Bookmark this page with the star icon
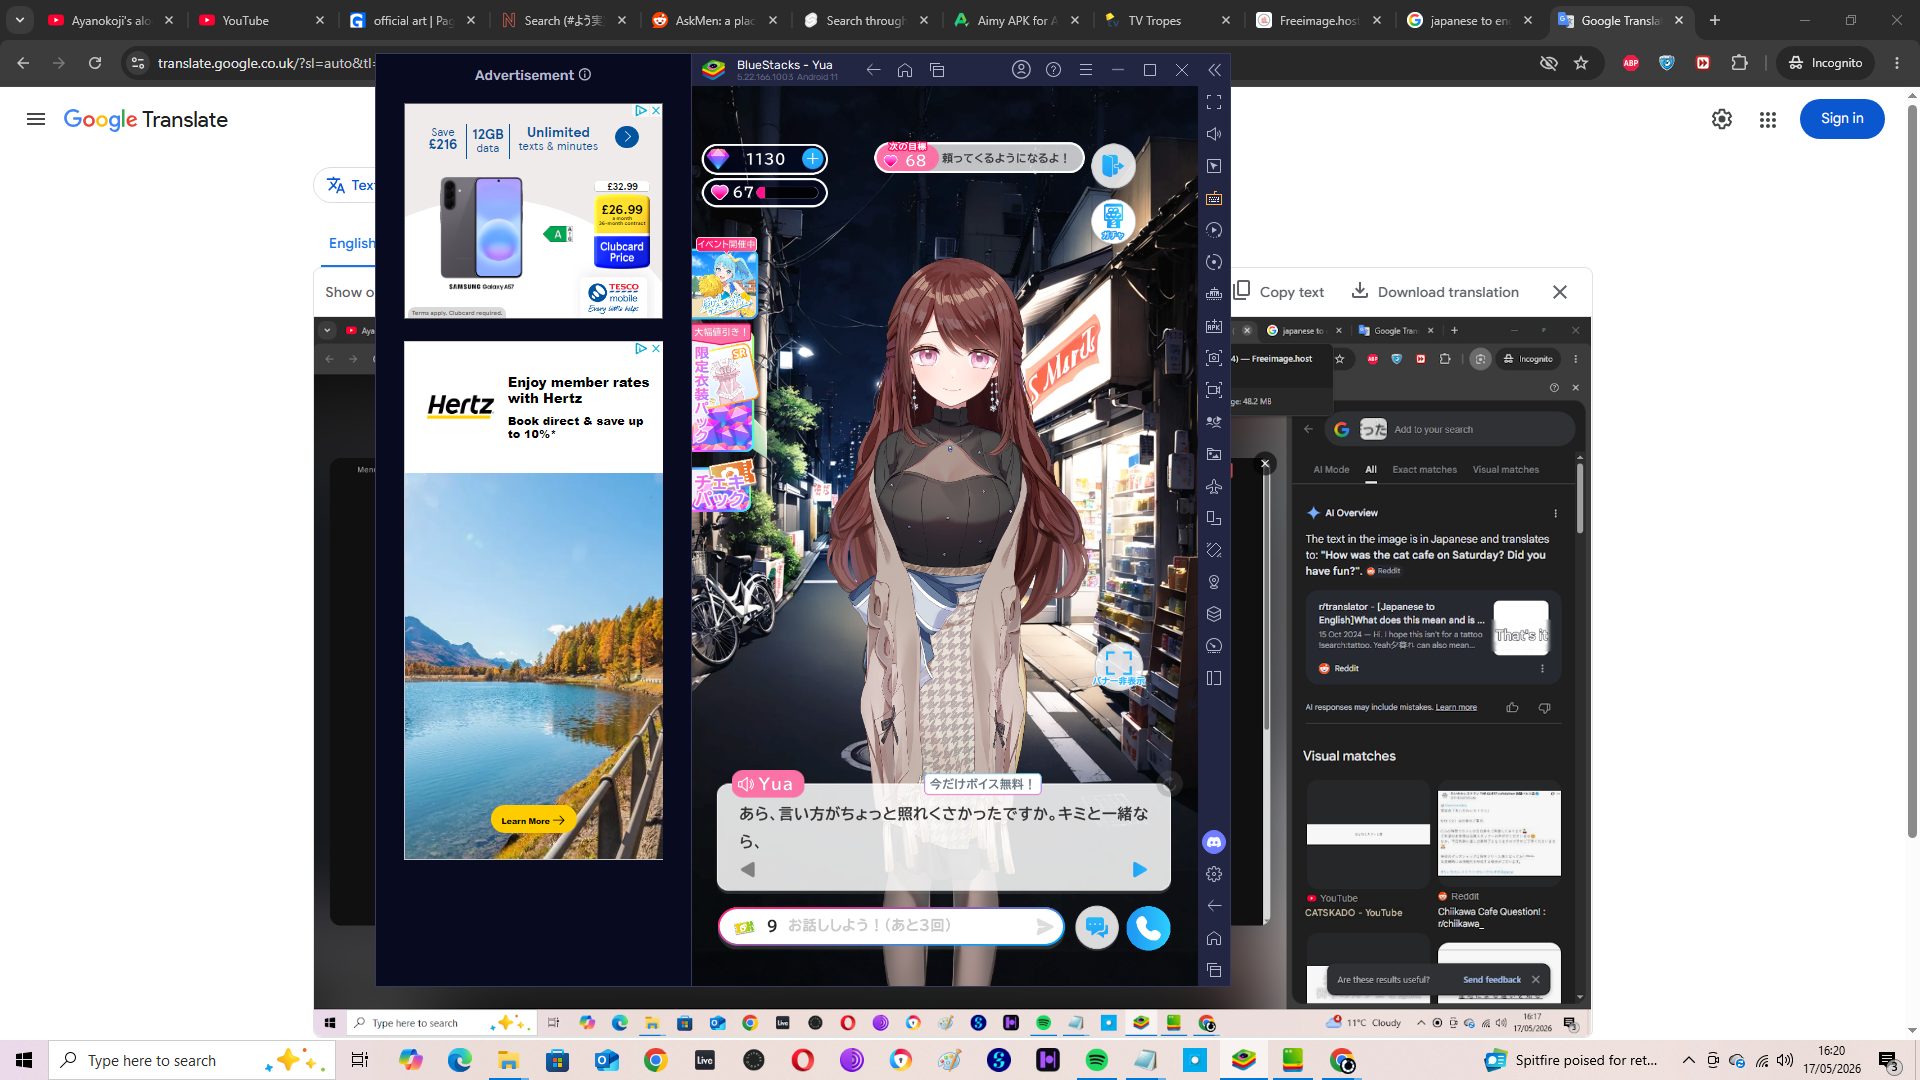 pyautogui.click(x=1581, y=63)
